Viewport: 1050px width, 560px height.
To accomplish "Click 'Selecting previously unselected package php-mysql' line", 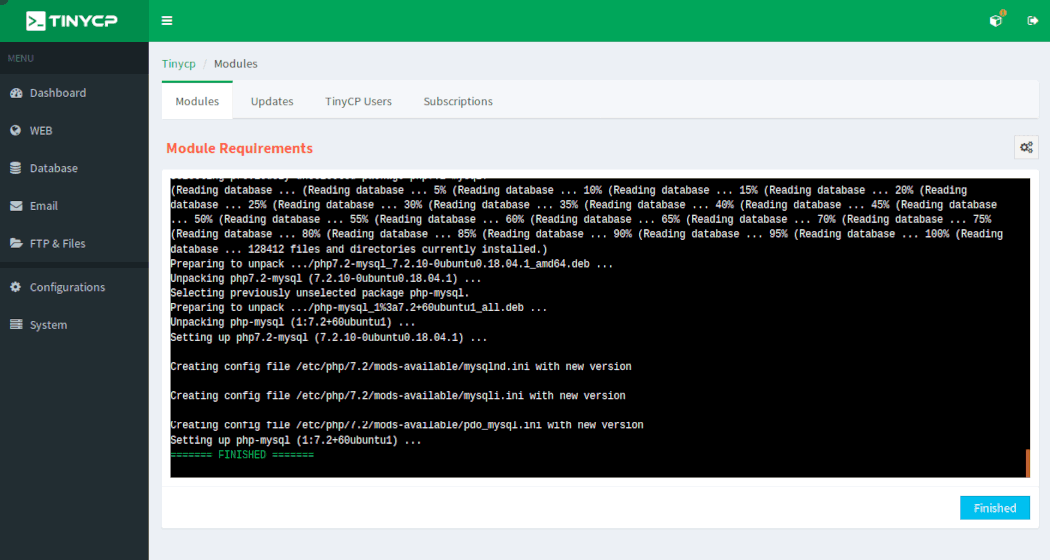I will [x=319, y=293].
